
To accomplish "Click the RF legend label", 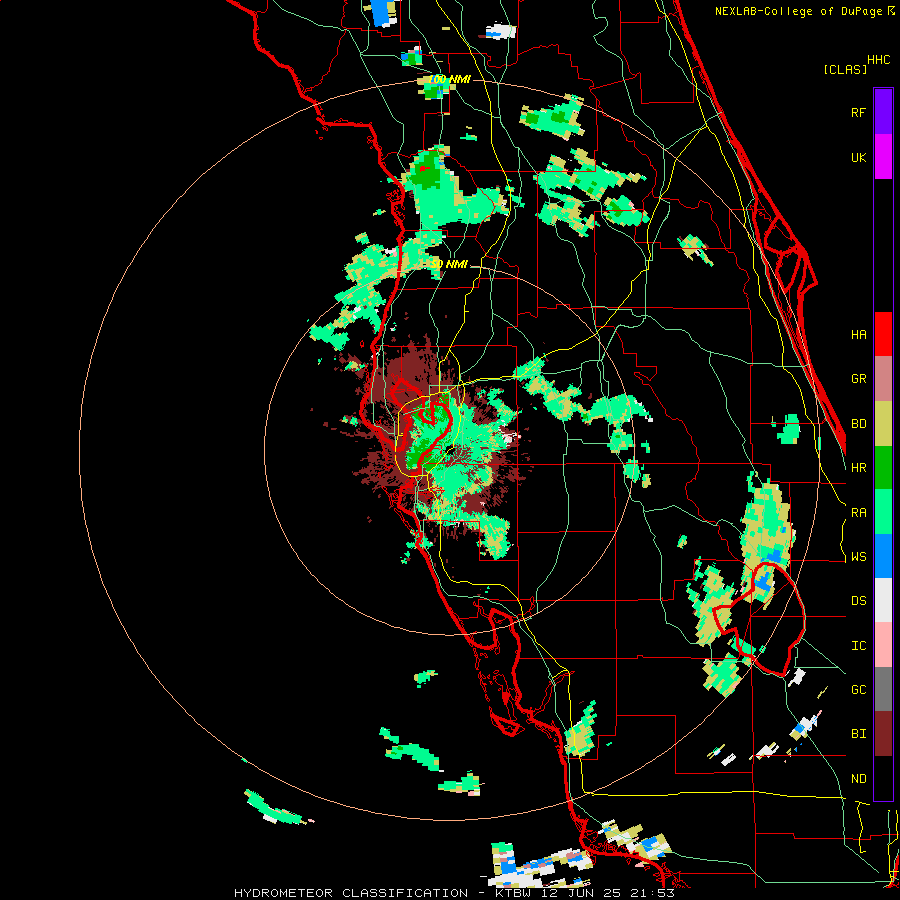I will click(858, 113).
